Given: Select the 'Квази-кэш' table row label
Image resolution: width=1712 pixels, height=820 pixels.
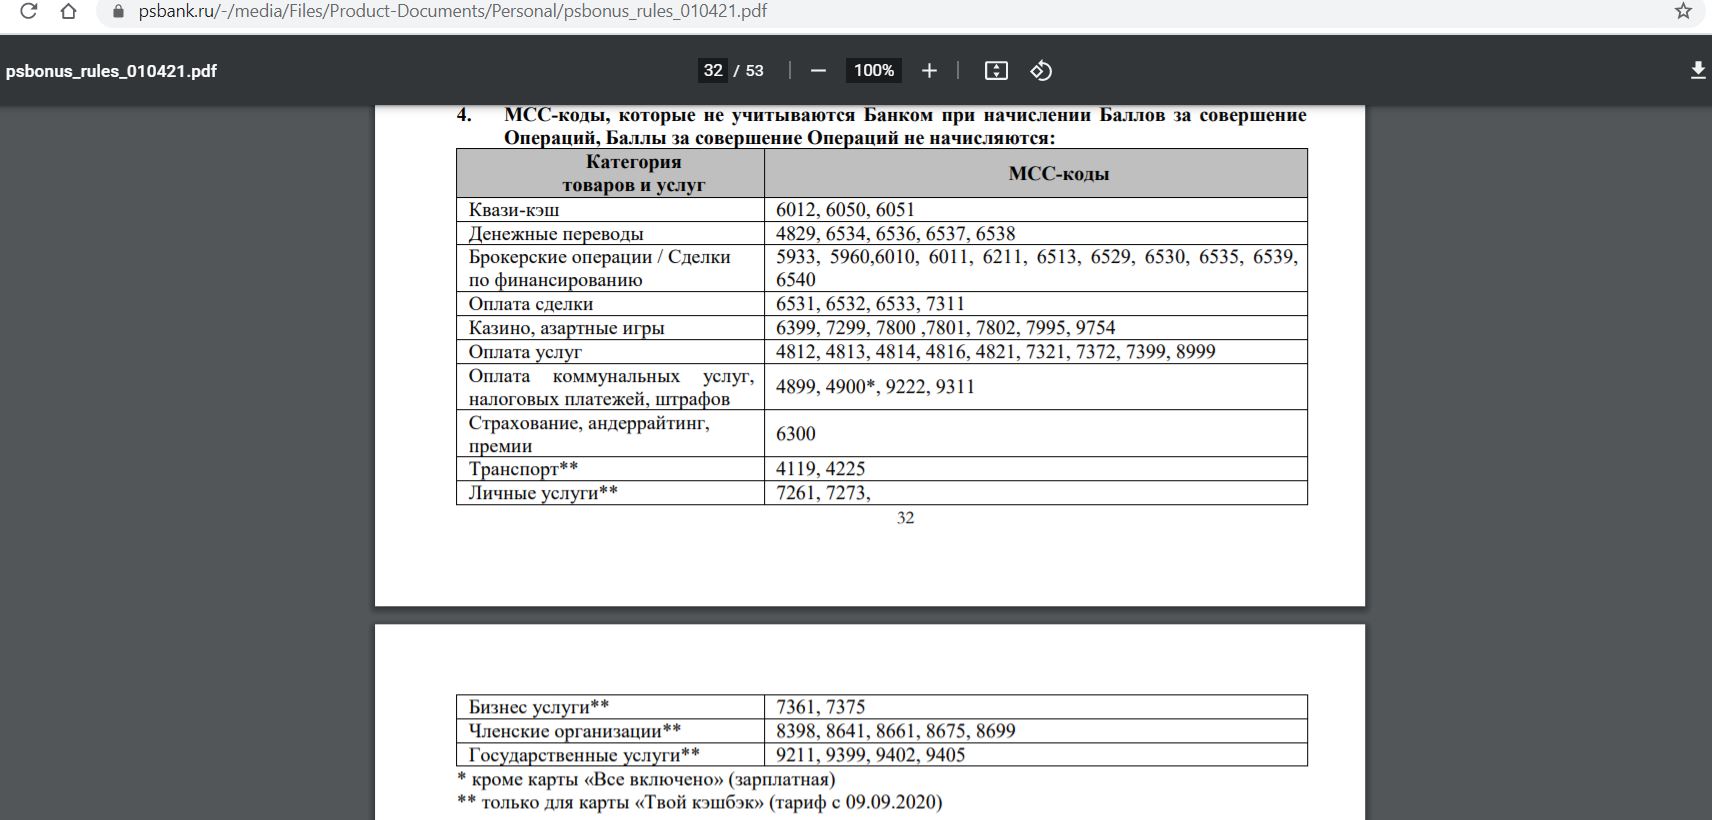Looking at the screenshot, I should pos(514,210).
